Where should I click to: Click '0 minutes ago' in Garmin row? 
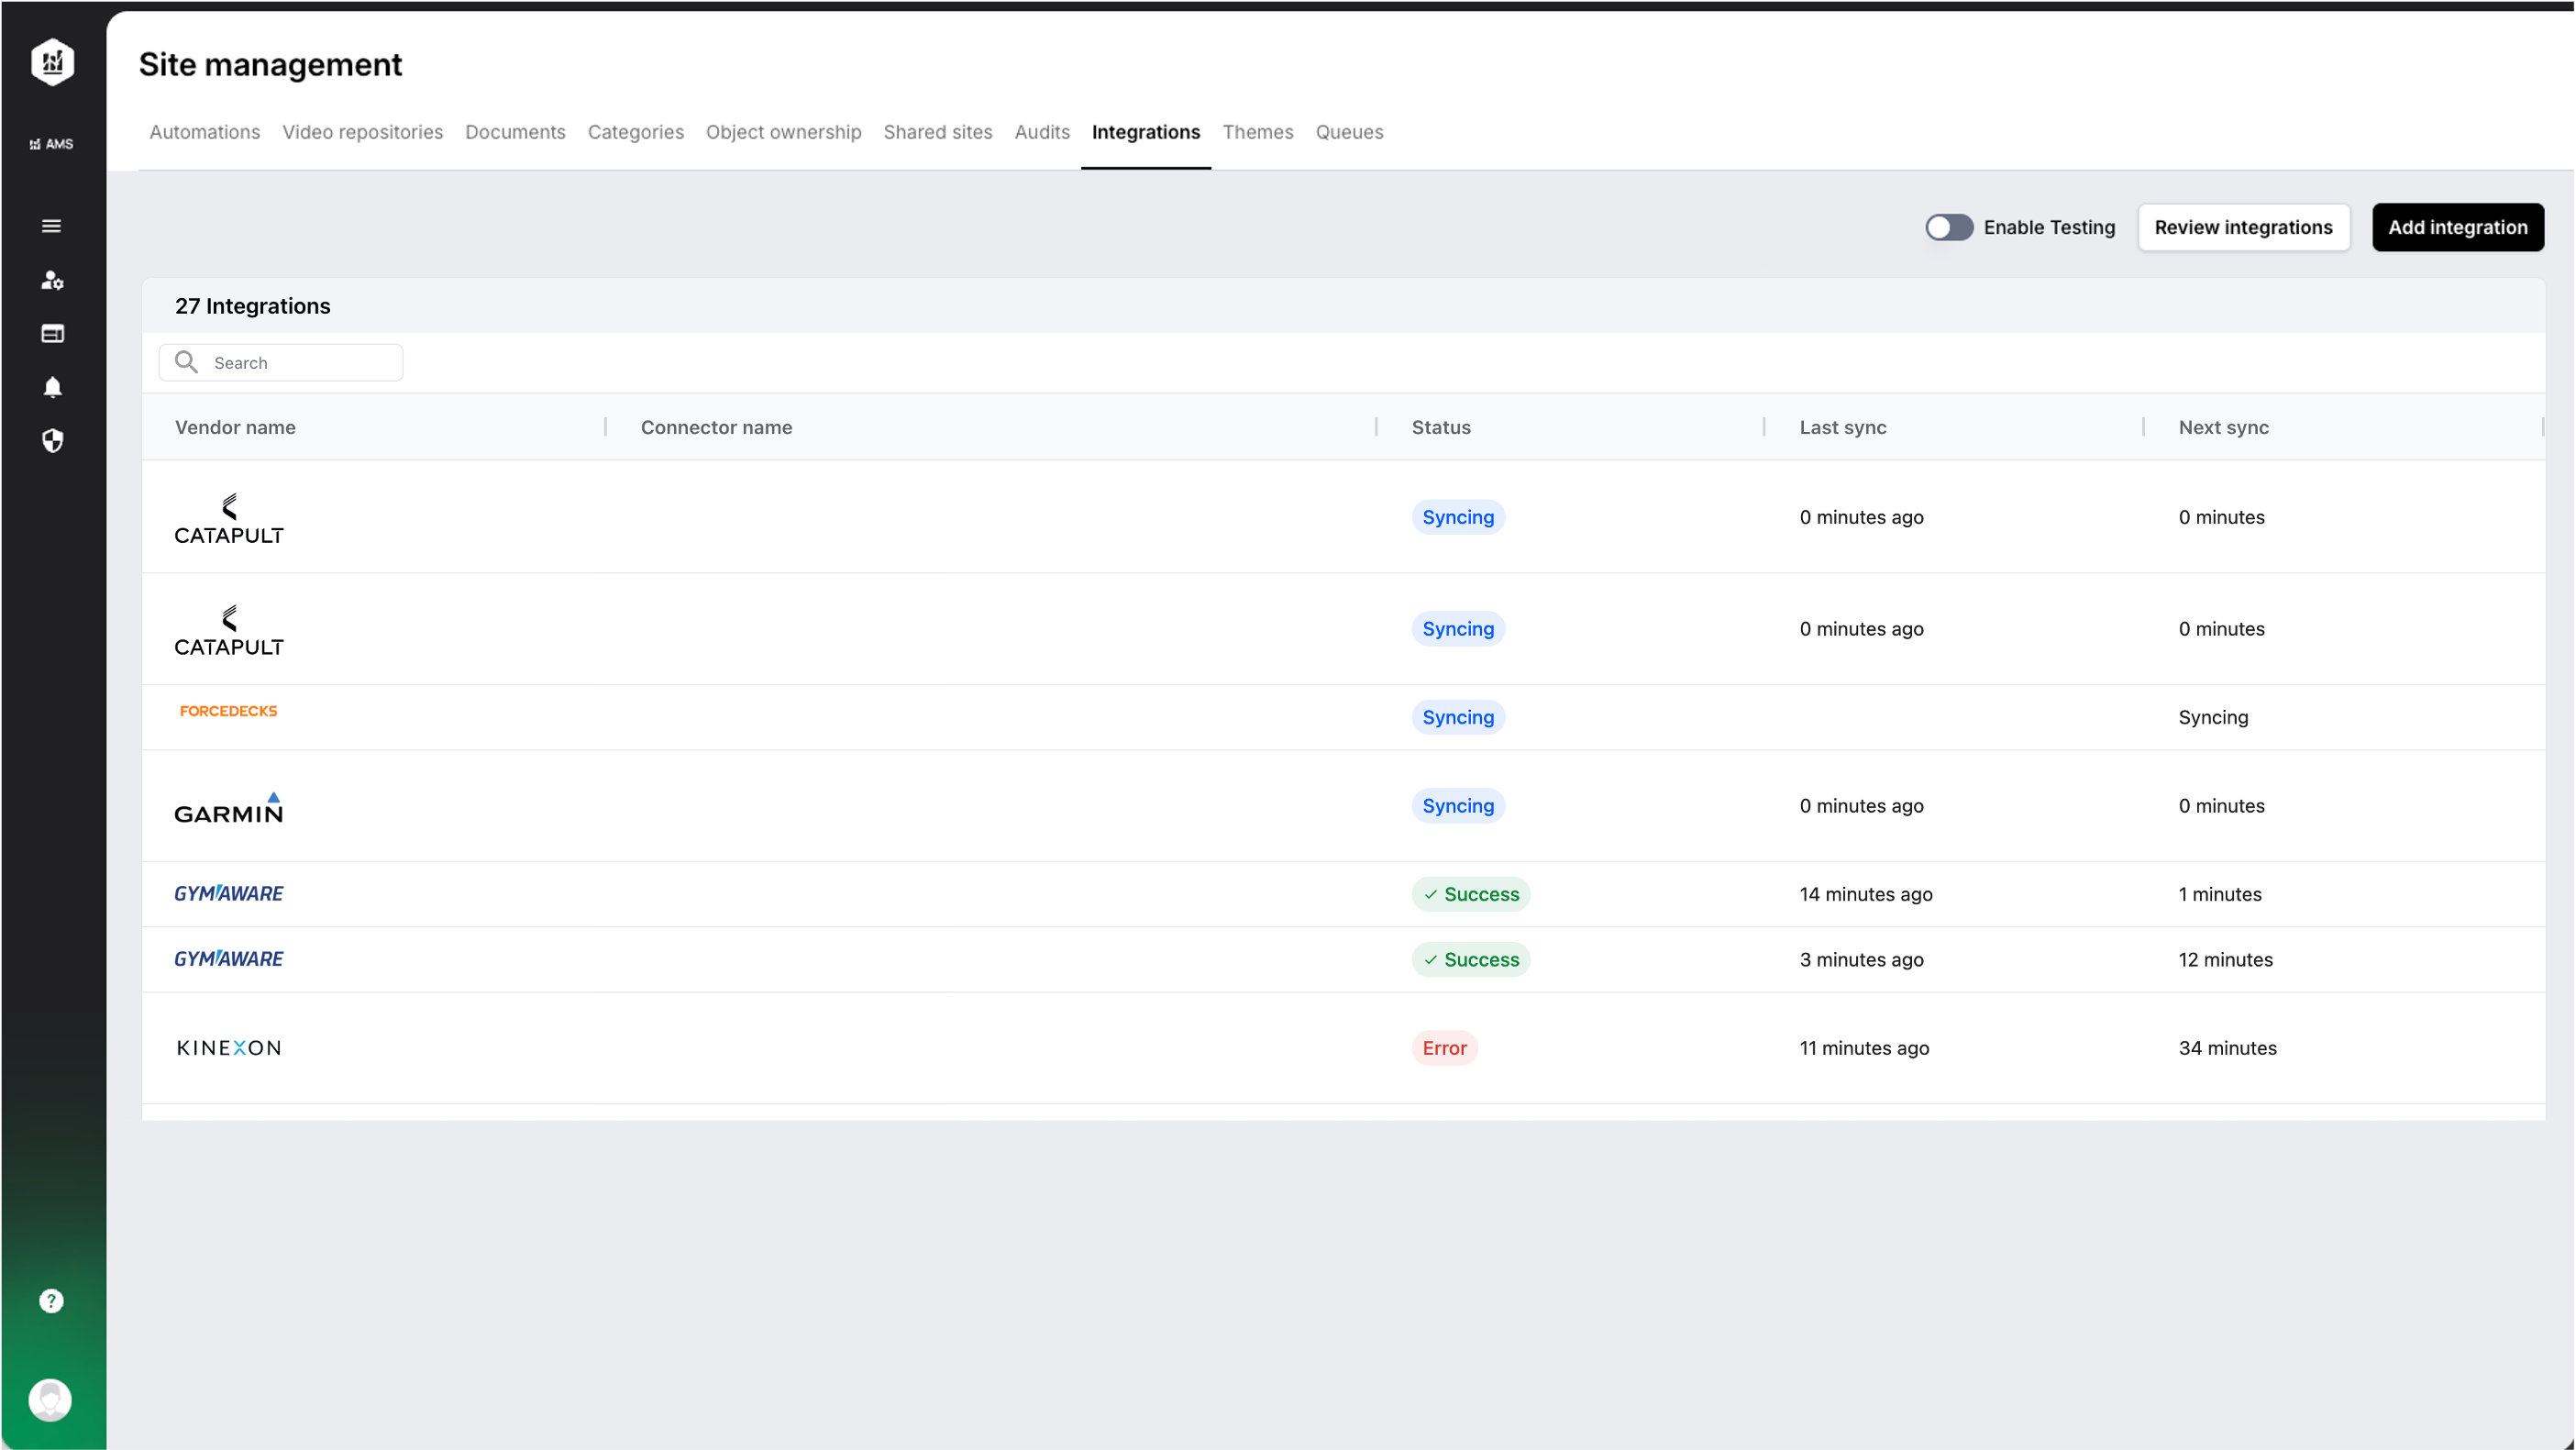[1861, 806]
